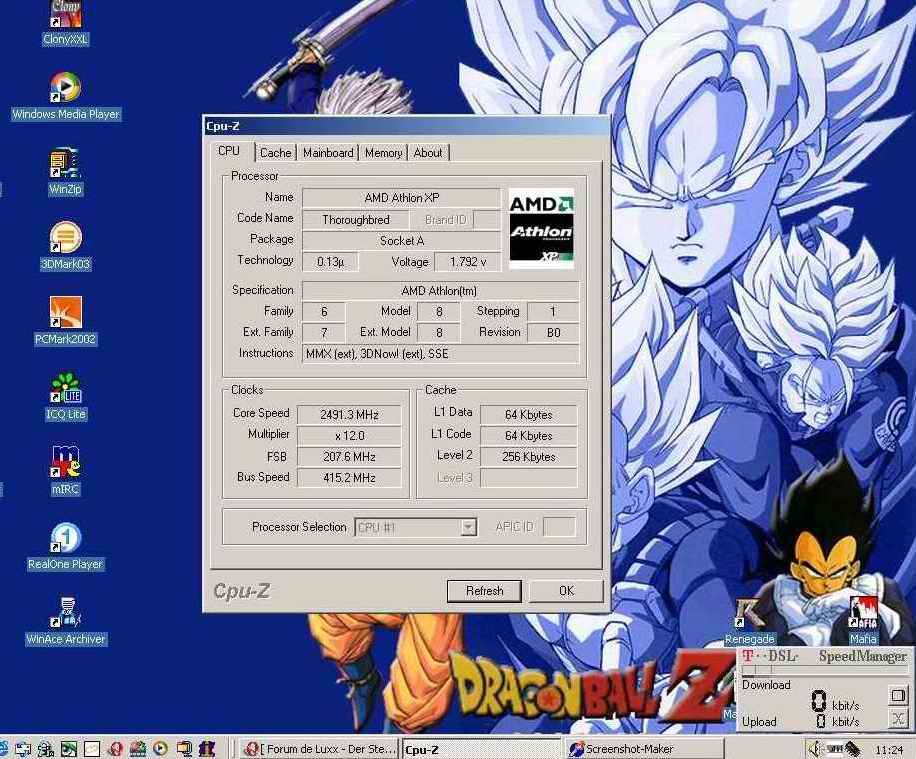Click the Core Speed value 2491.3 MHz

pos(349,415)
